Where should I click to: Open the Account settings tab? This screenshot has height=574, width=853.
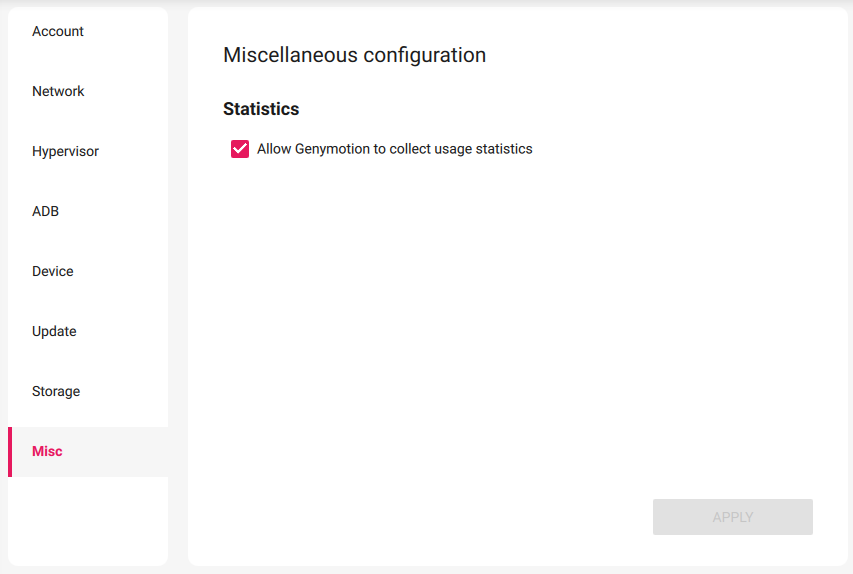(58, 32)
